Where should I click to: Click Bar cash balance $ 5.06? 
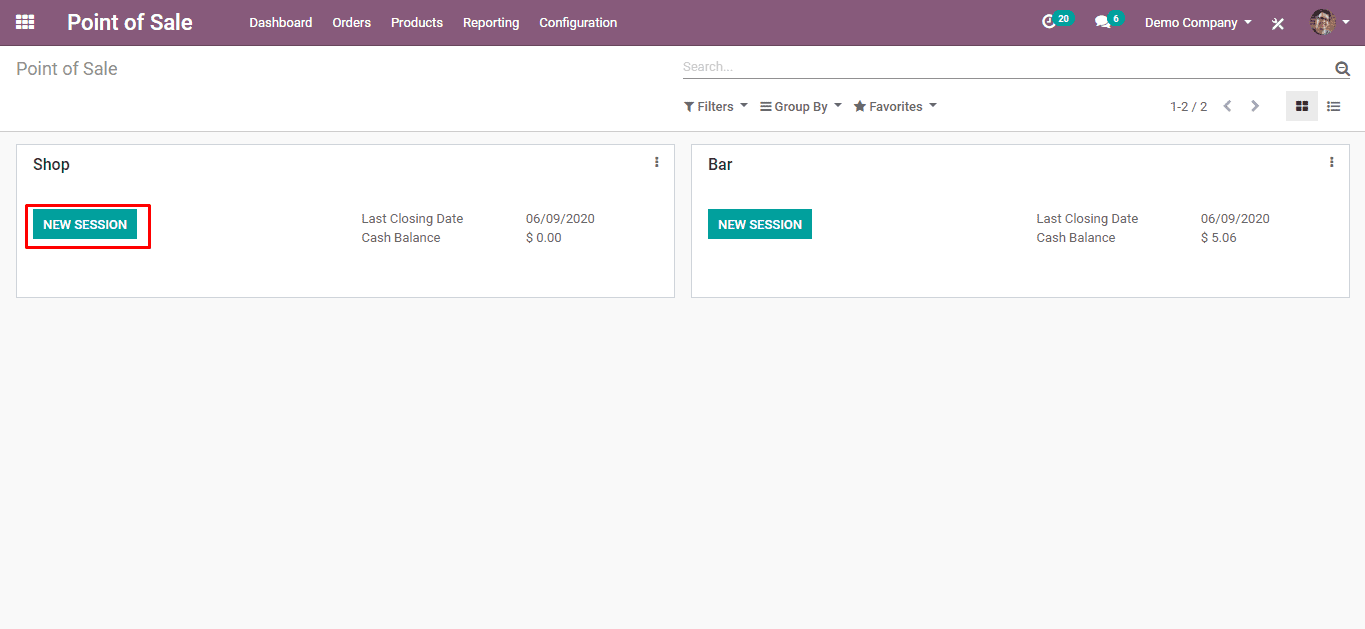click(1219, 238)
